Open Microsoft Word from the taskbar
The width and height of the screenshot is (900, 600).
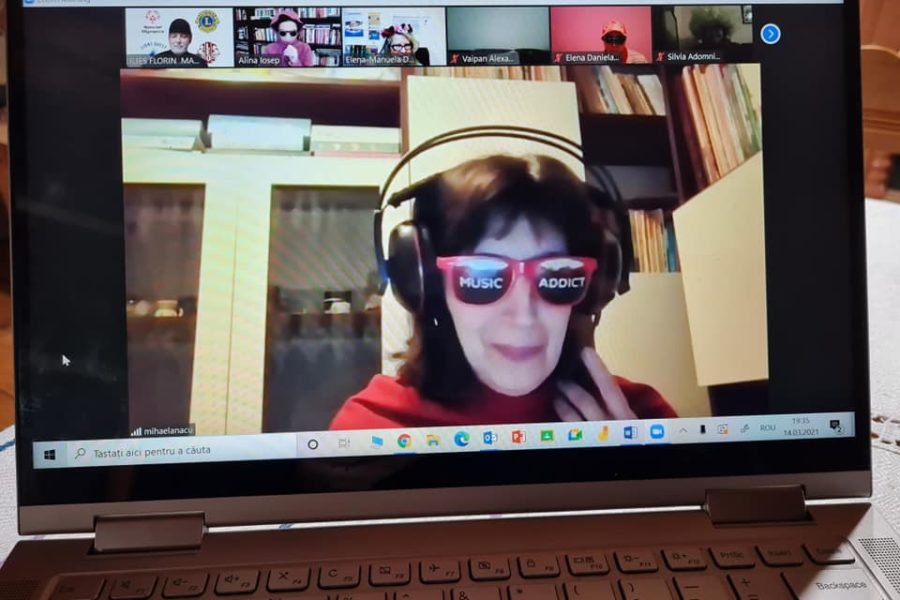coord(630,432)
